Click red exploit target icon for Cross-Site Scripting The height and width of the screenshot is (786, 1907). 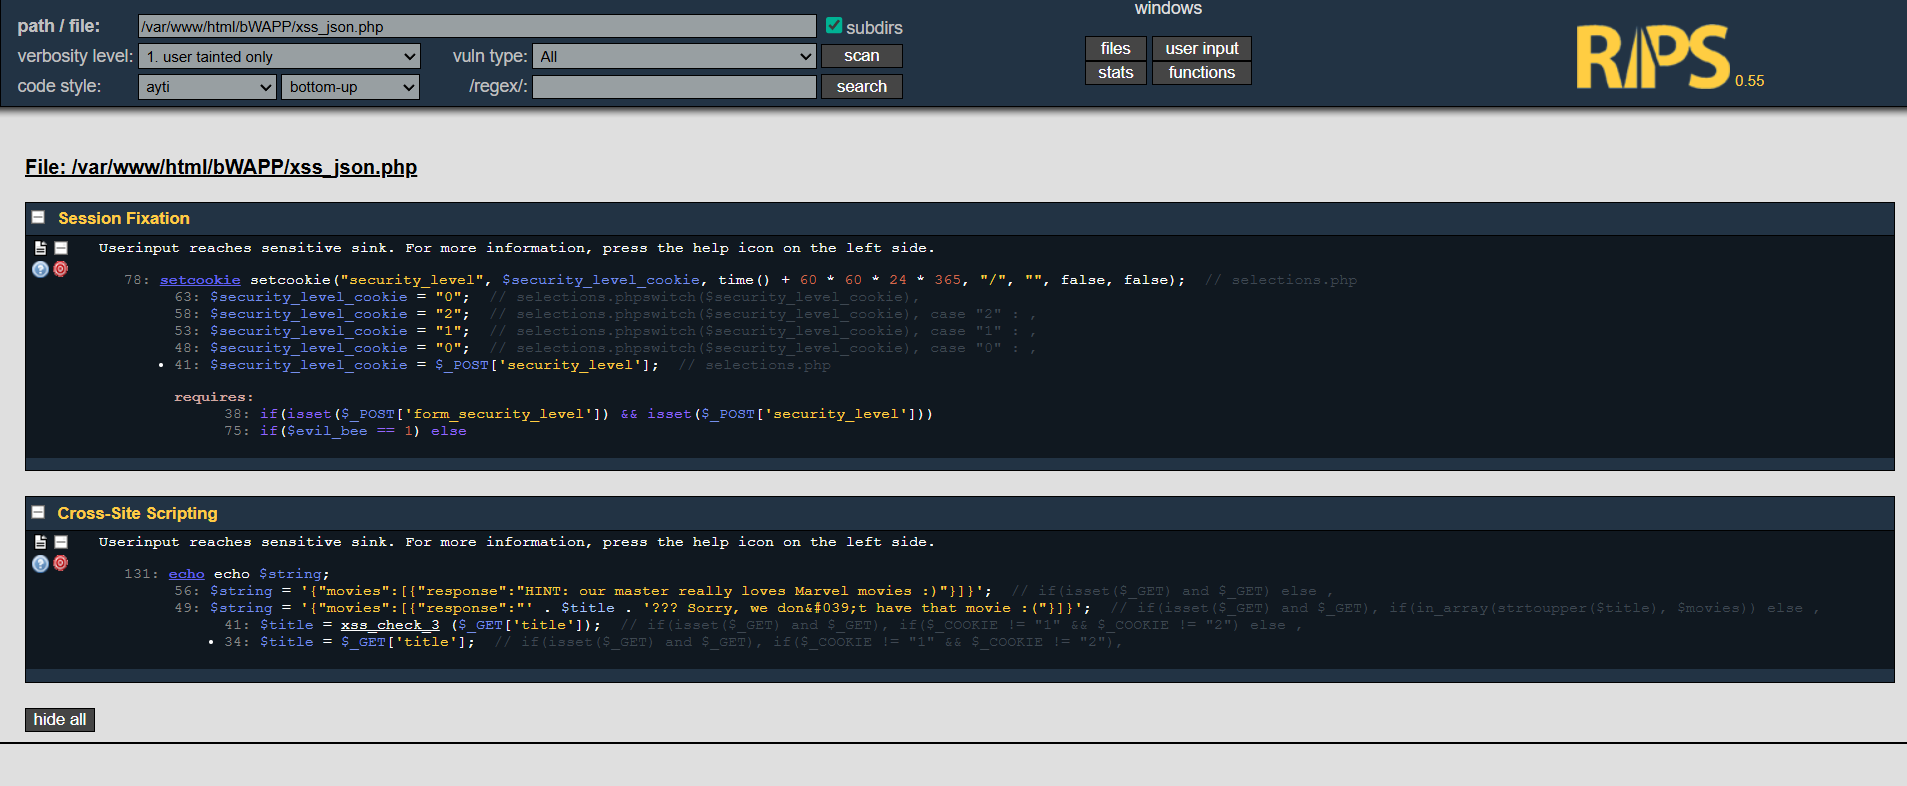coord(61,563)
